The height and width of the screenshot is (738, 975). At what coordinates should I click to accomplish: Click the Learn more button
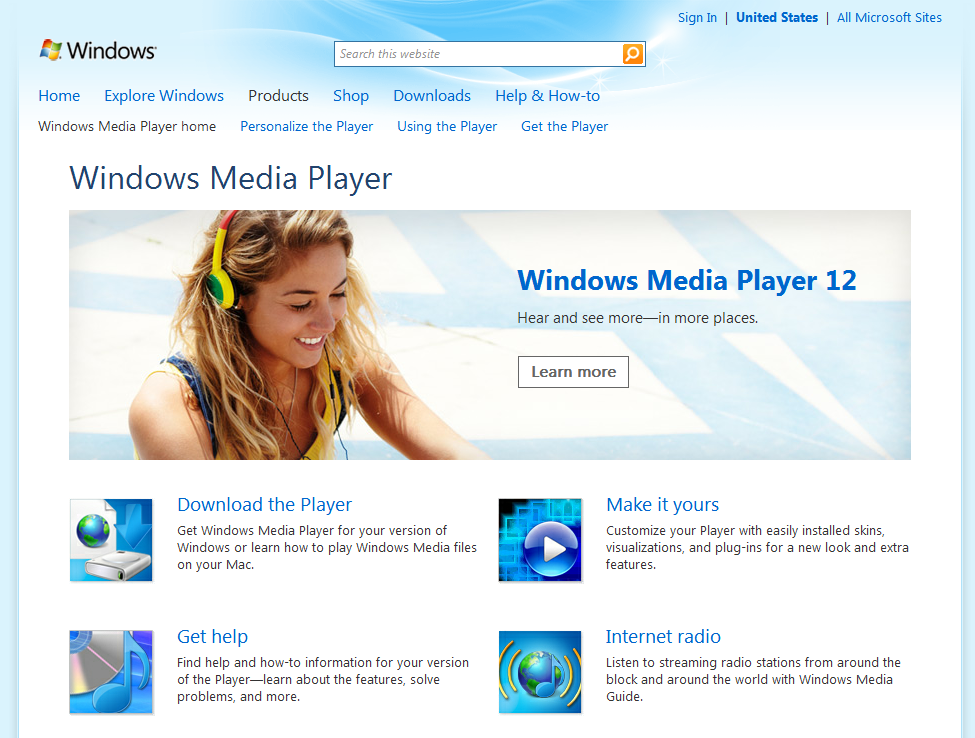click(x=573, y=372)
